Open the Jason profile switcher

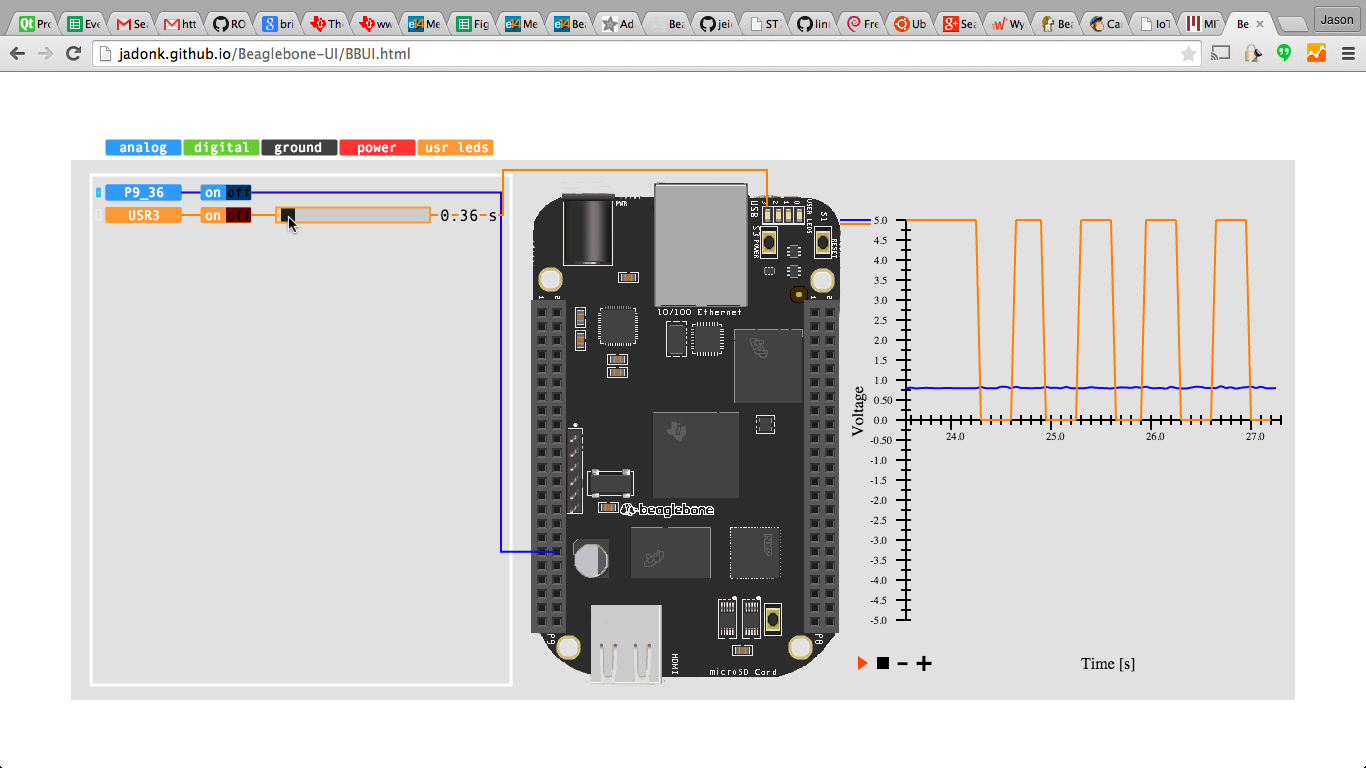[1337, 20]
